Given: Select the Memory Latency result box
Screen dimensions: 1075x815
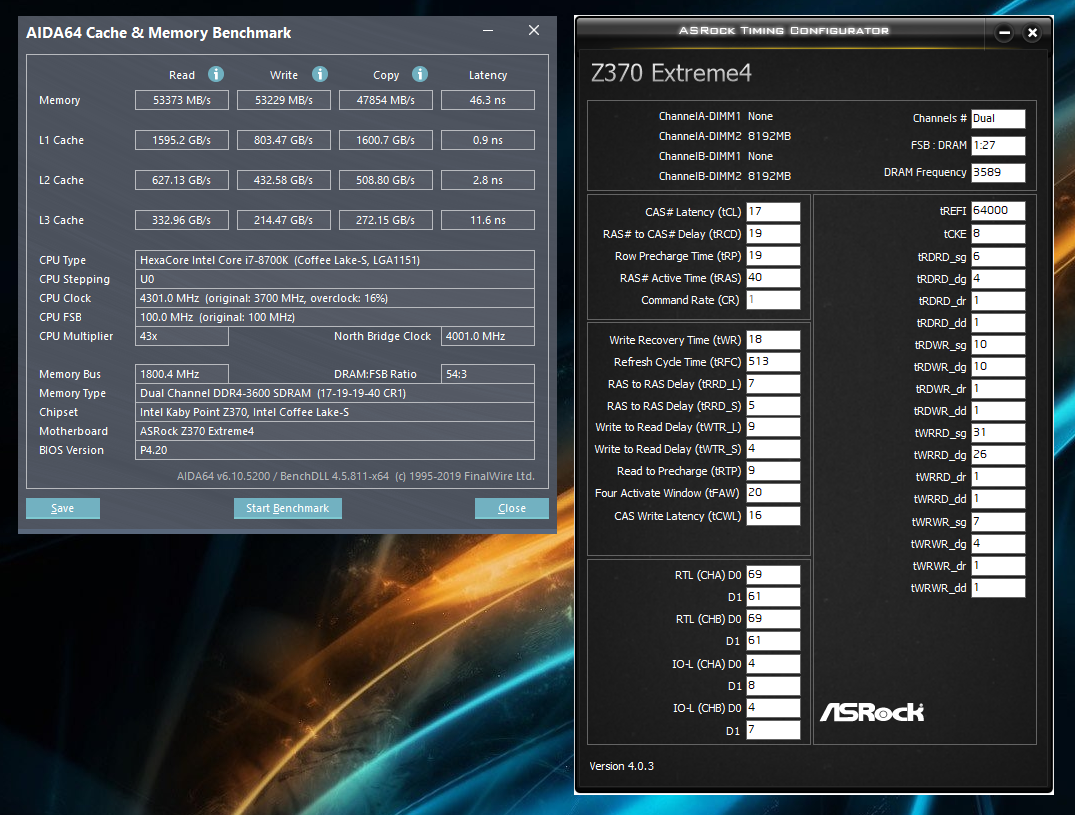Looking at the screenshot, I should pos(487,100).
